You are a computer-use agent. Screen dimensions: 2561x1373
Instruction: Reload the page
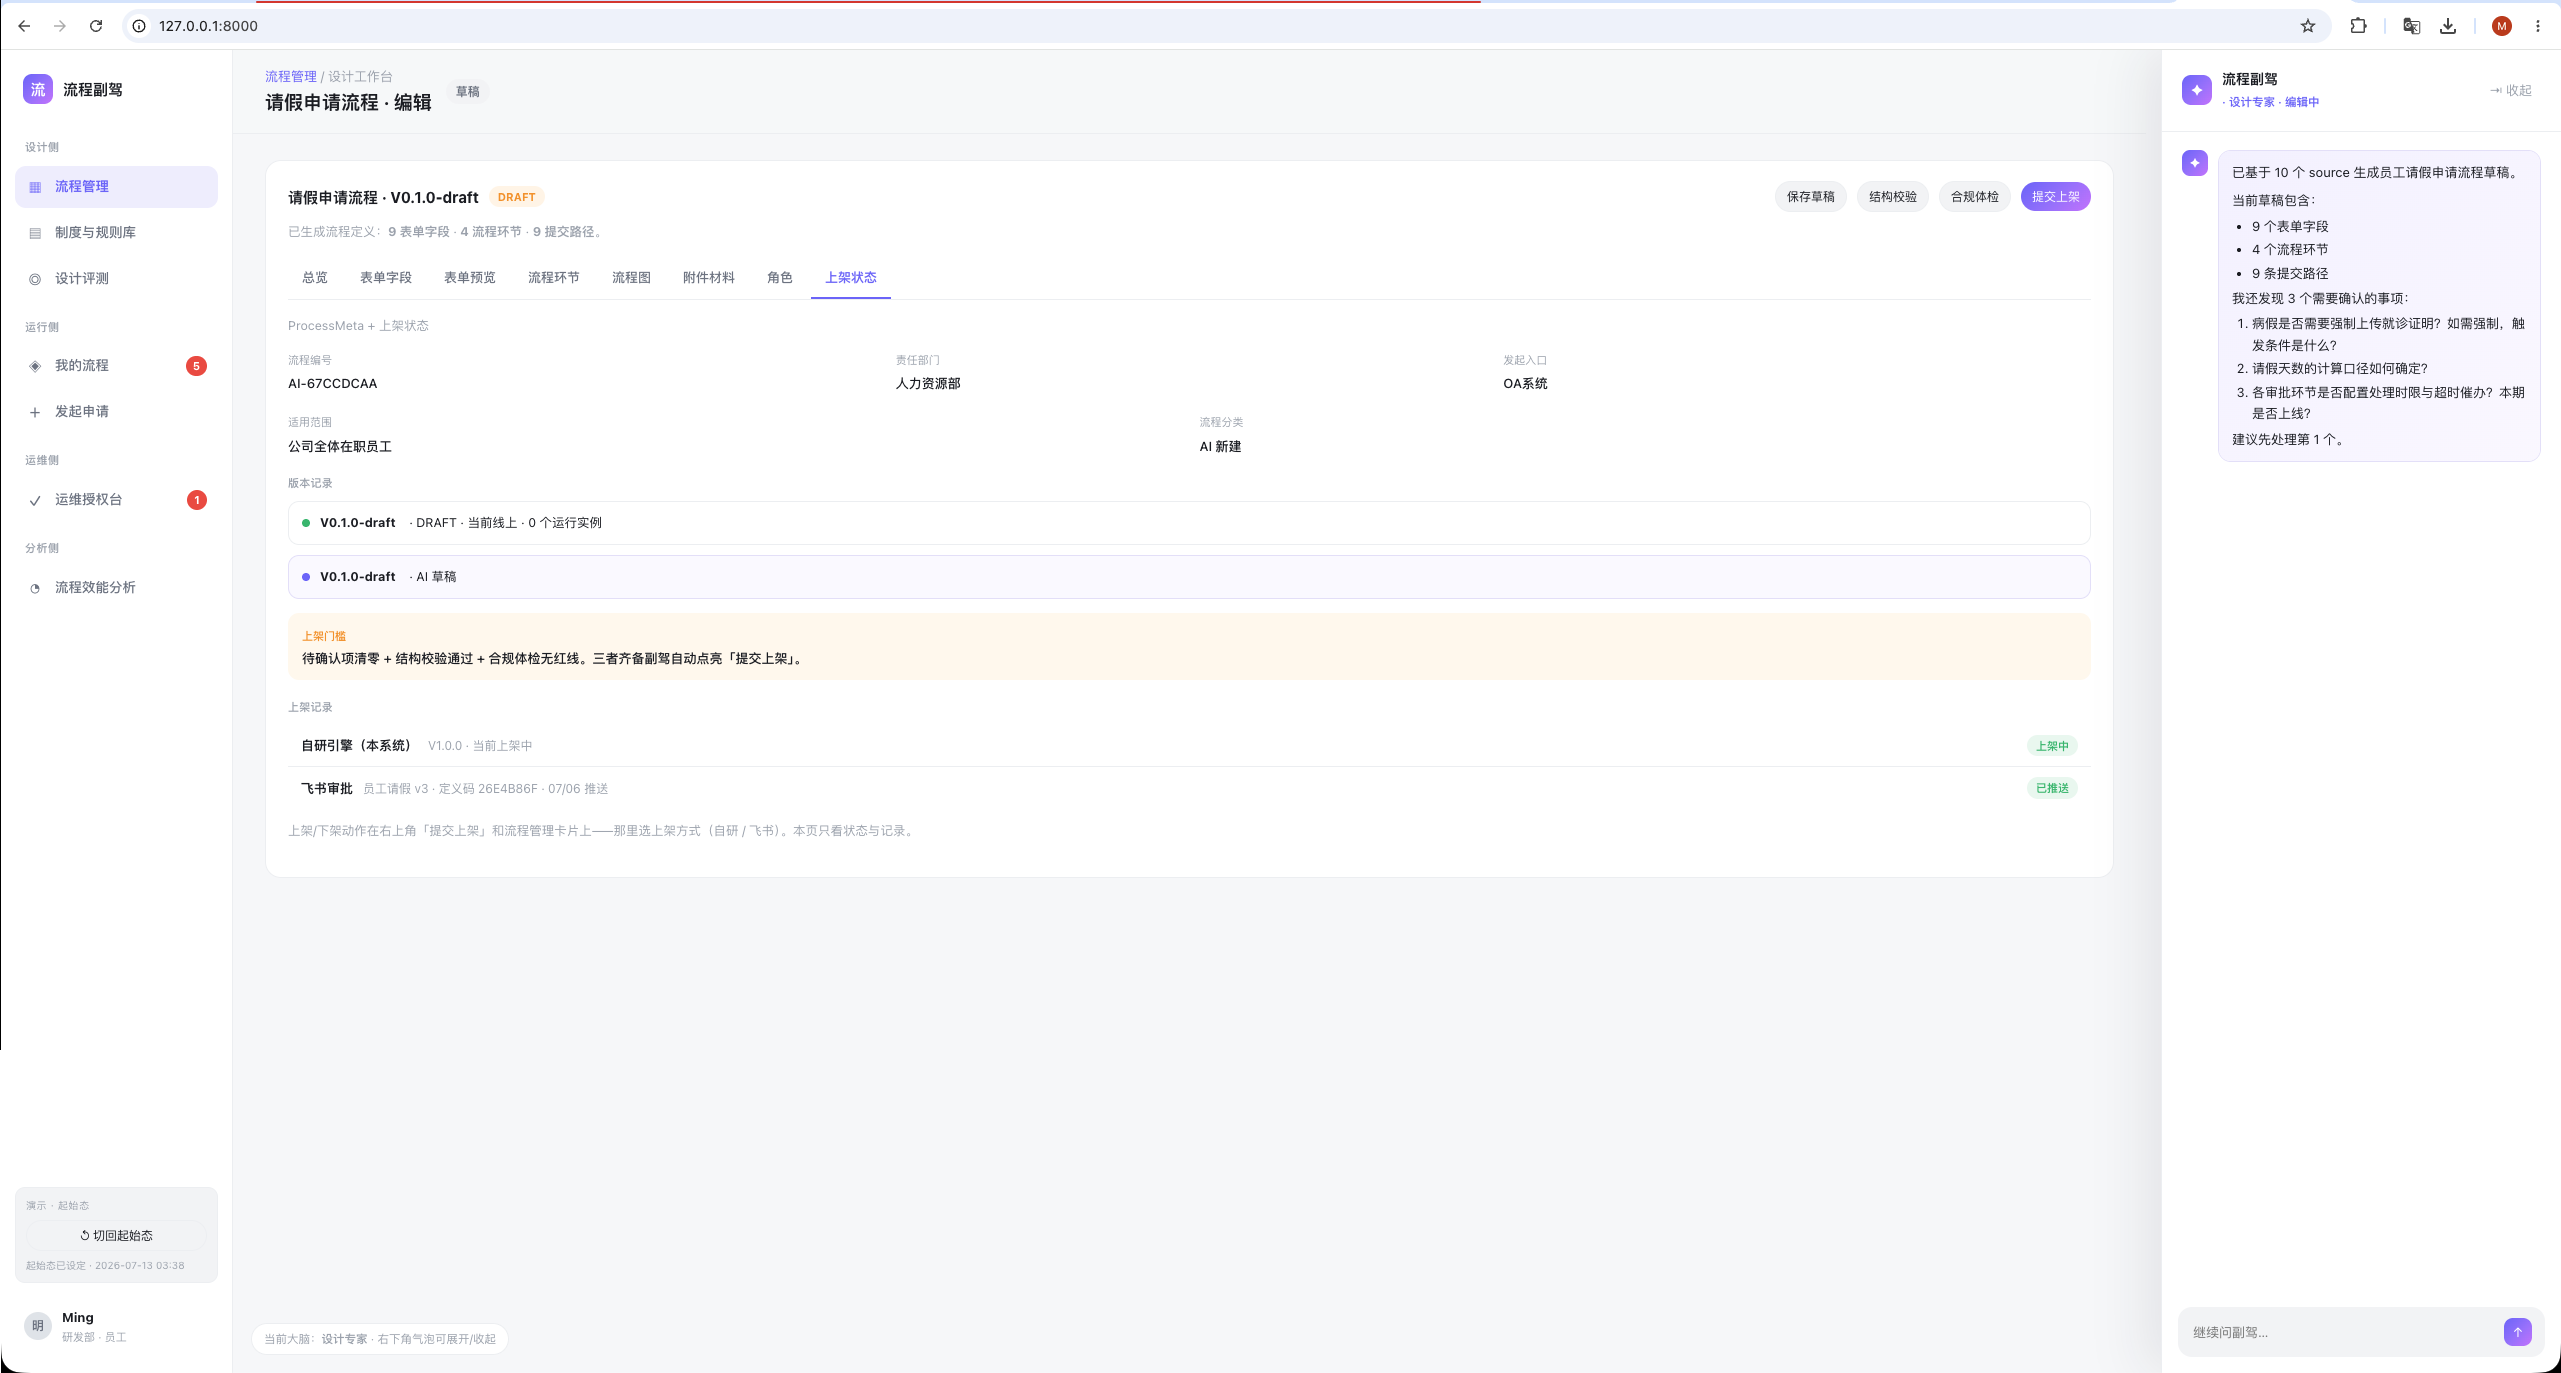(96, 26)
